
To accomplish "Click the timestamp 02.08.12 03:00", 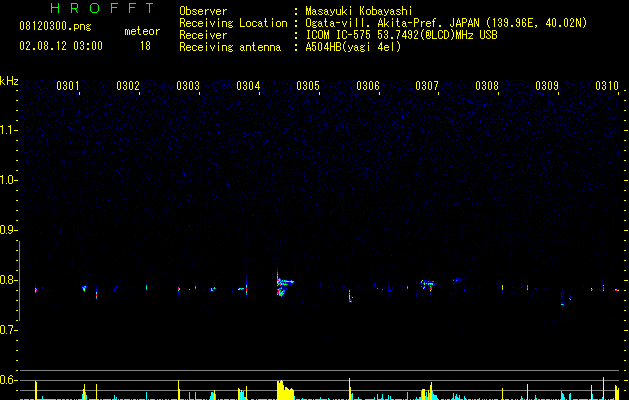I will point(61,46).
